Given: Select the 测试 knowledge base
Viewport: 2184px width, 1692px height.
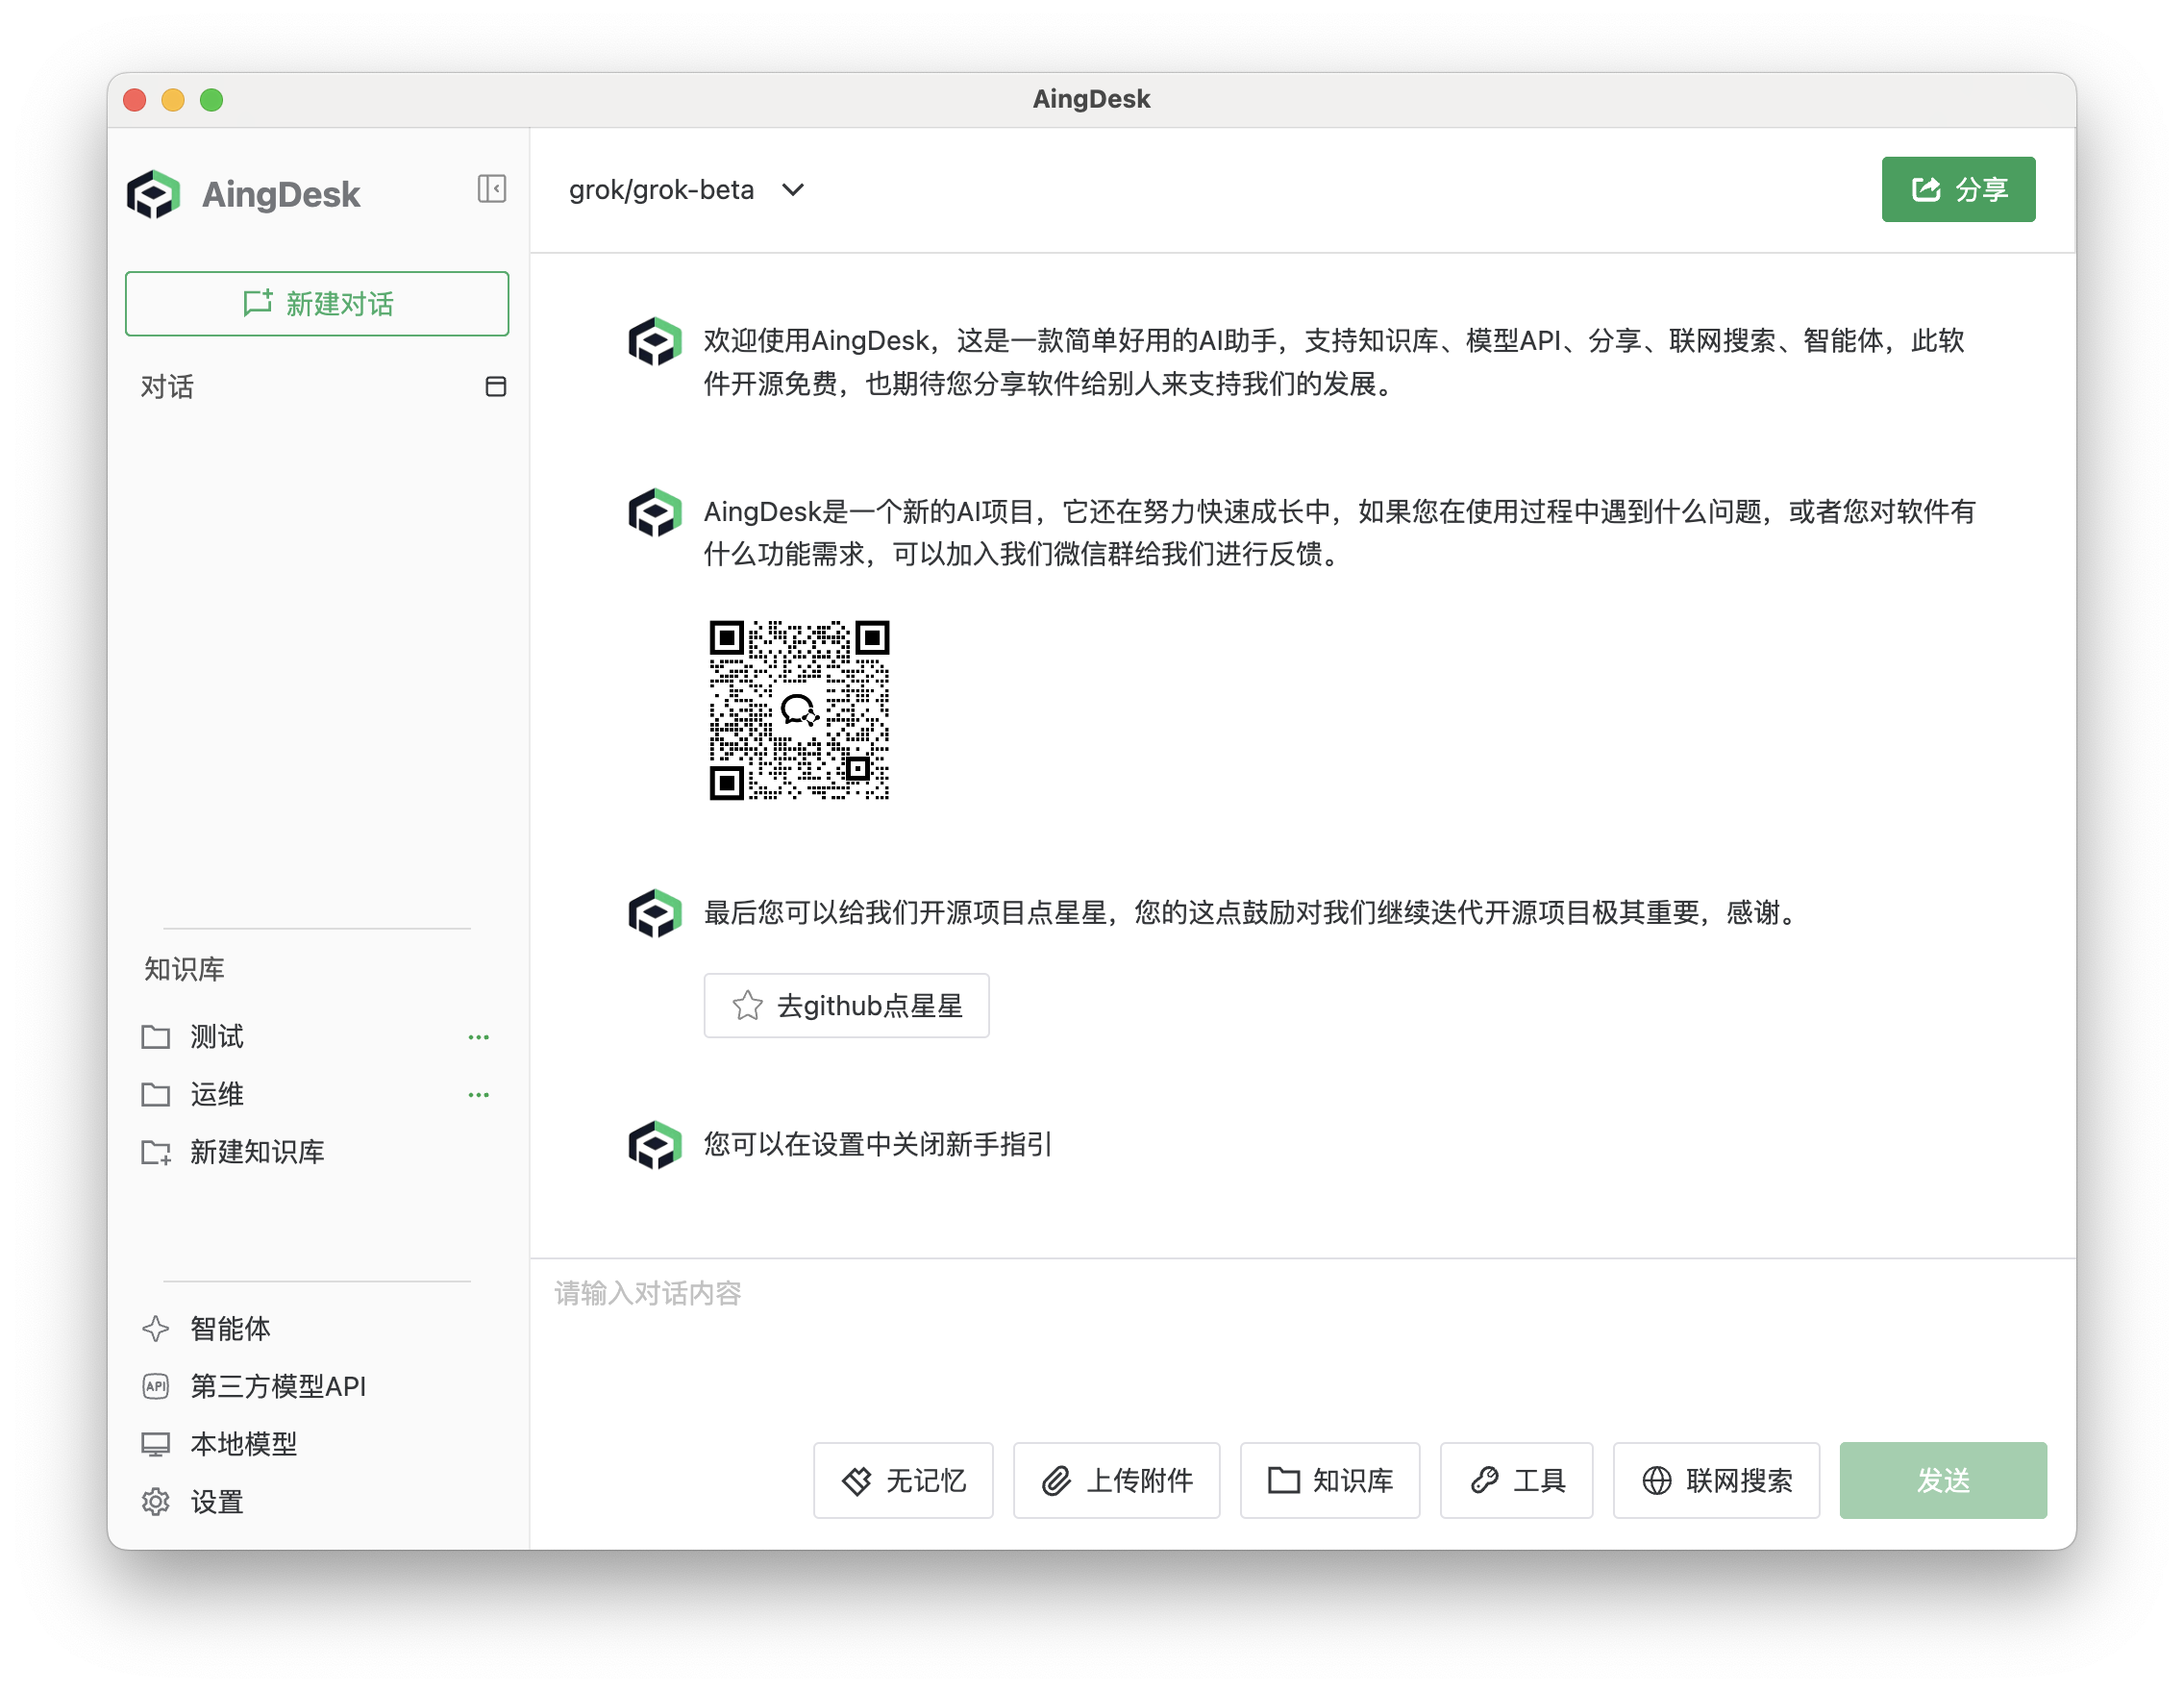Looking at the screenshot, I should pos(216,1037).
